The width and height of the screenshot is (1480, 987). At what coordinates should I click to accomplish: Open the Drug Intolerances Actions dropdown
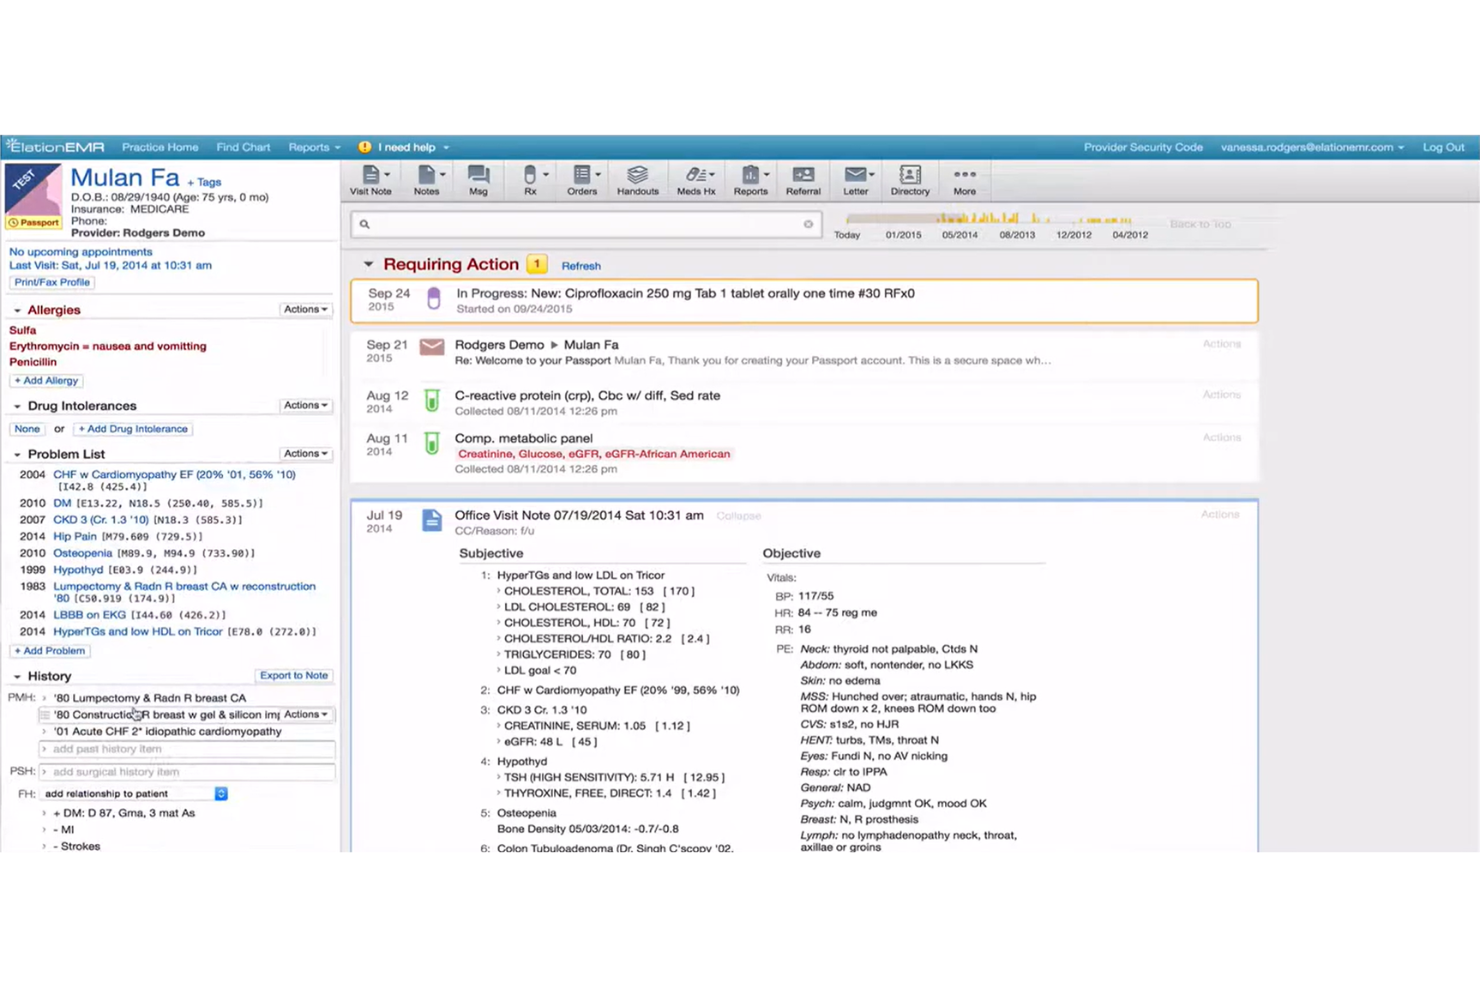[306, 406]
